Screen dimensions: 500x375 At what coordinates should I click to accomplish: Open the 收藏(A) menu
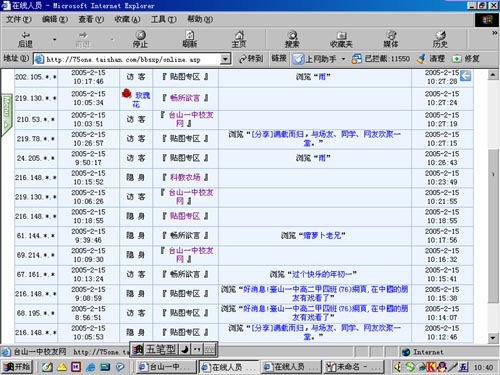click(x=127, y=19)
